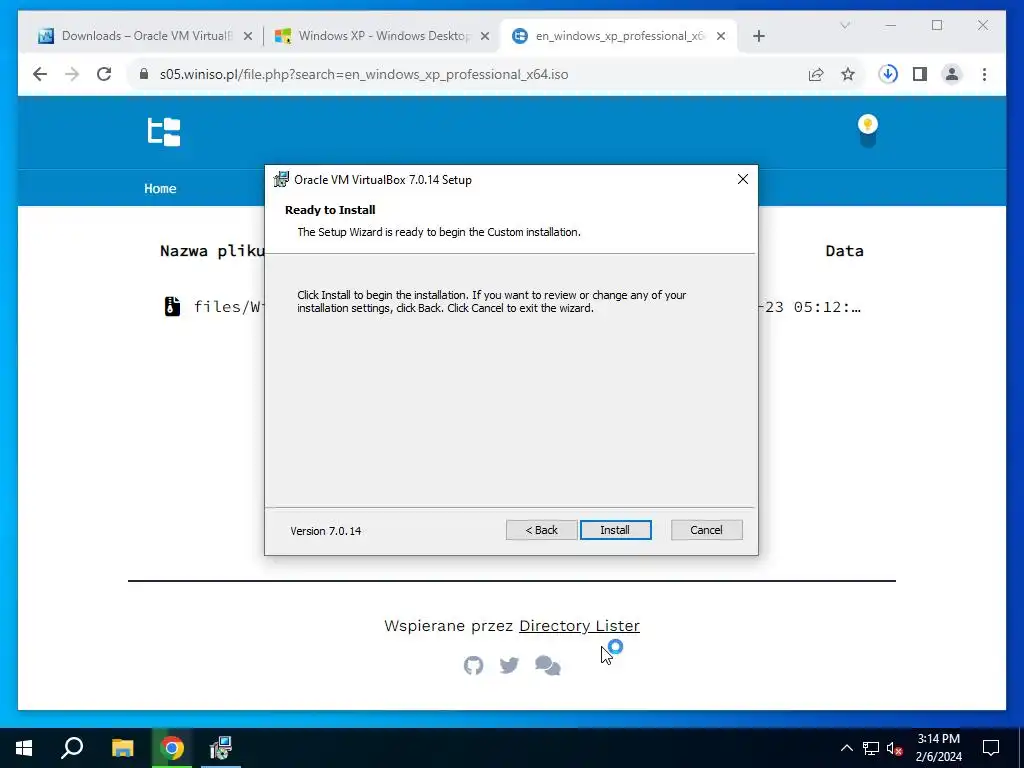The width and height of the screenshot is (1024, 768).
Task: Open clock showing 3:14 PM
Action: 938,748
